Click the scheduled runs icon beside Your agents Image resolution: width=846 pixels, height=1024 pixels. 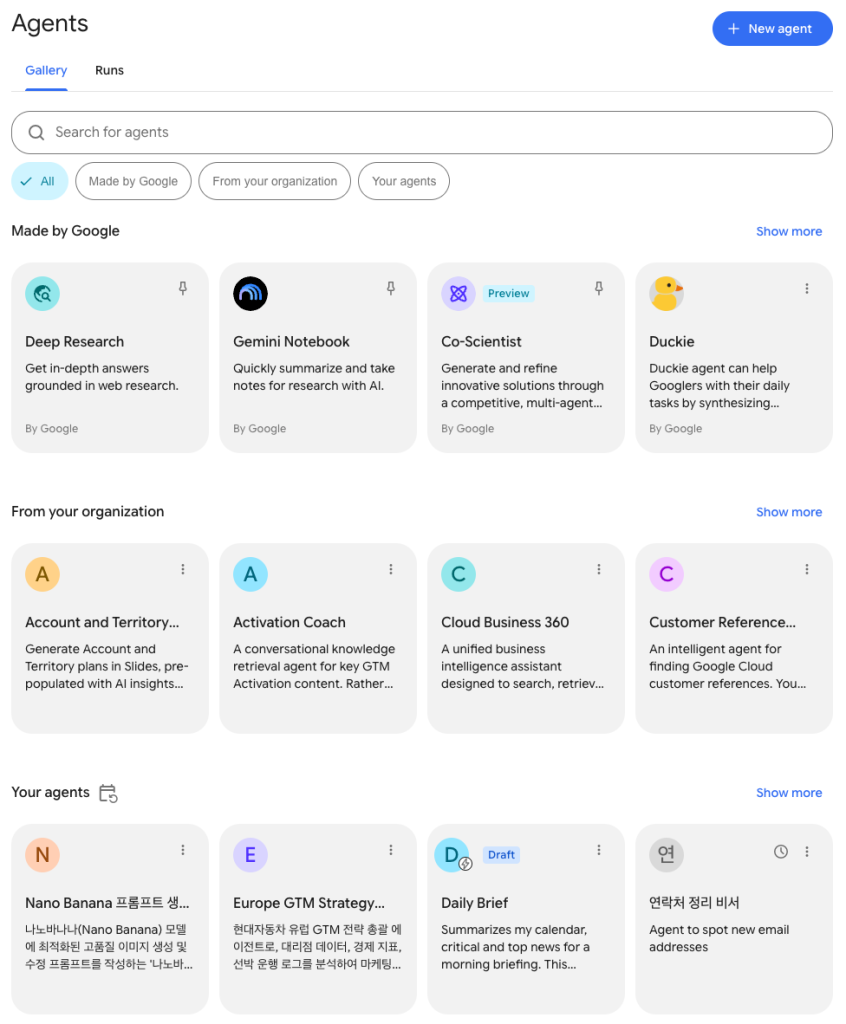(108, 793)
